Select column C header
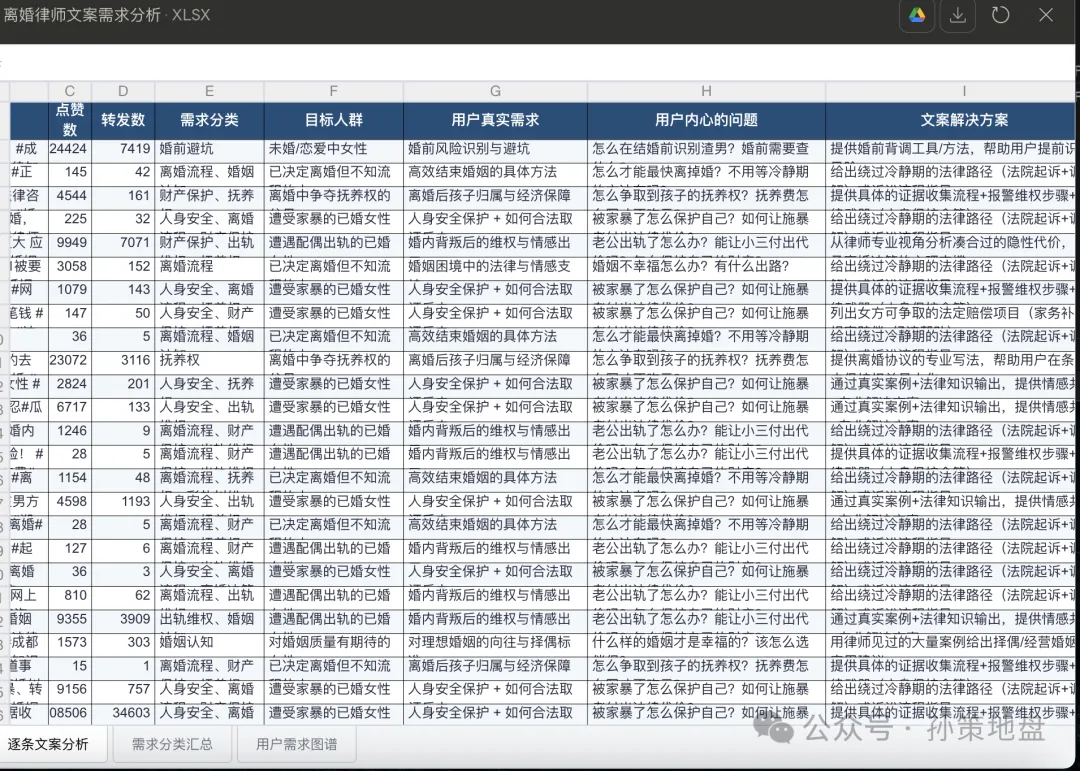Screen dimensions: 1080x771 coord(69,91)
